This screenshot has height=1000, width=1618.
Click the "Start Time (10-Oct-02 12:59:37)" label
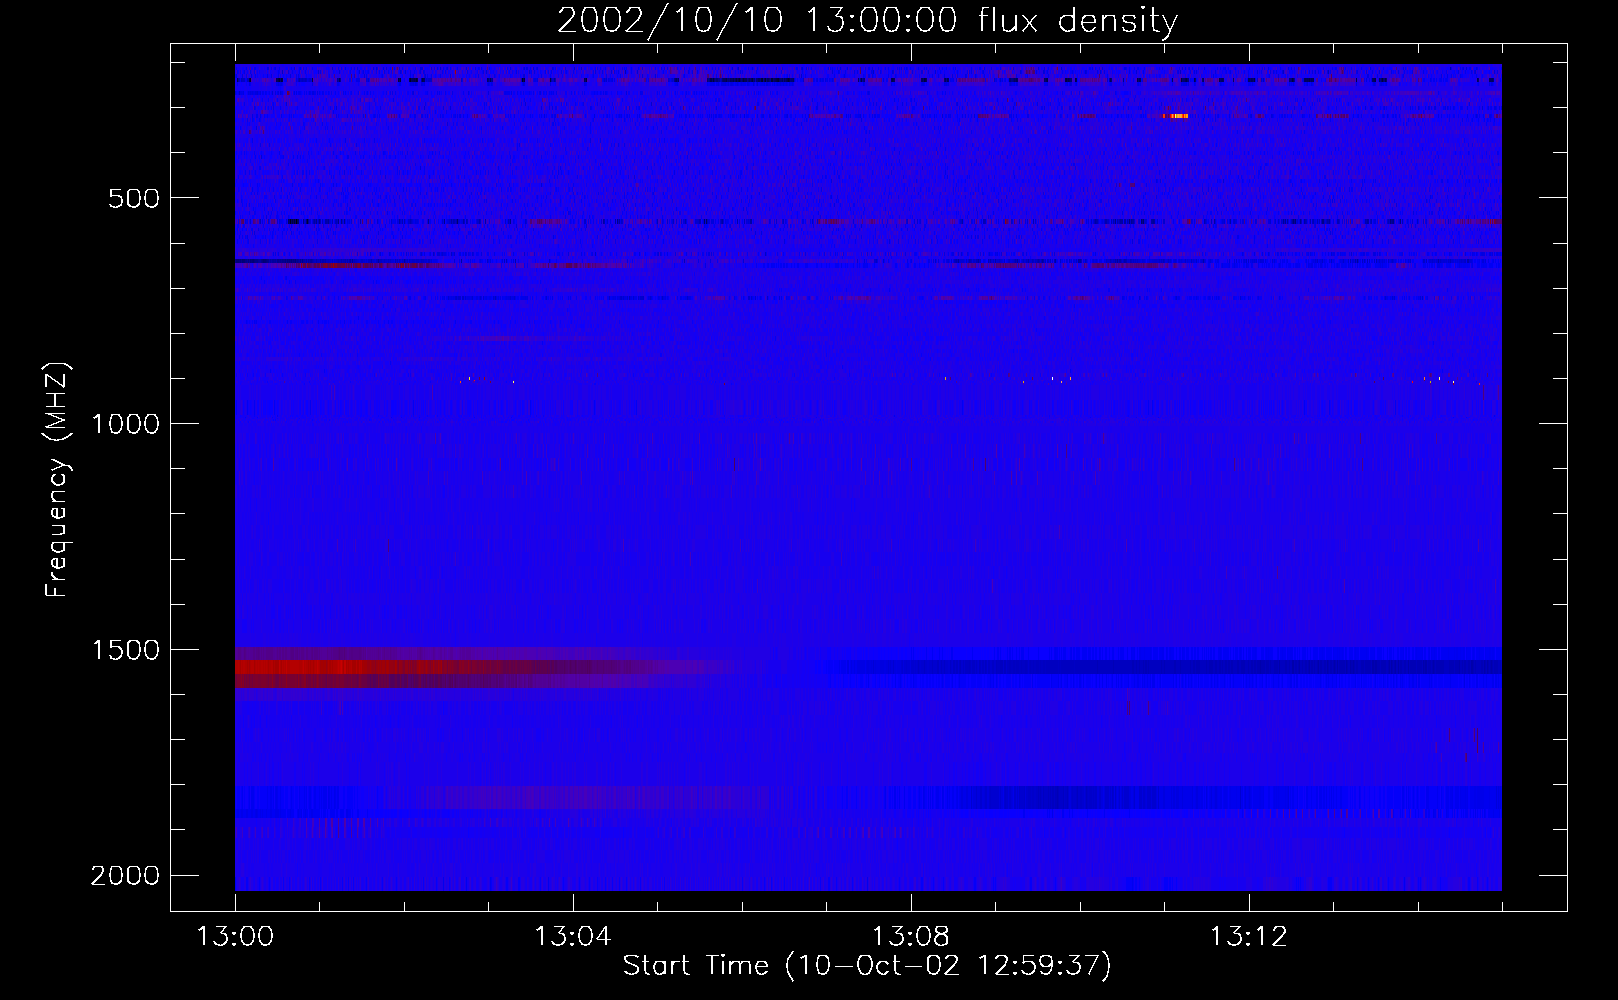pyautogui.click(x=867, y=966)
